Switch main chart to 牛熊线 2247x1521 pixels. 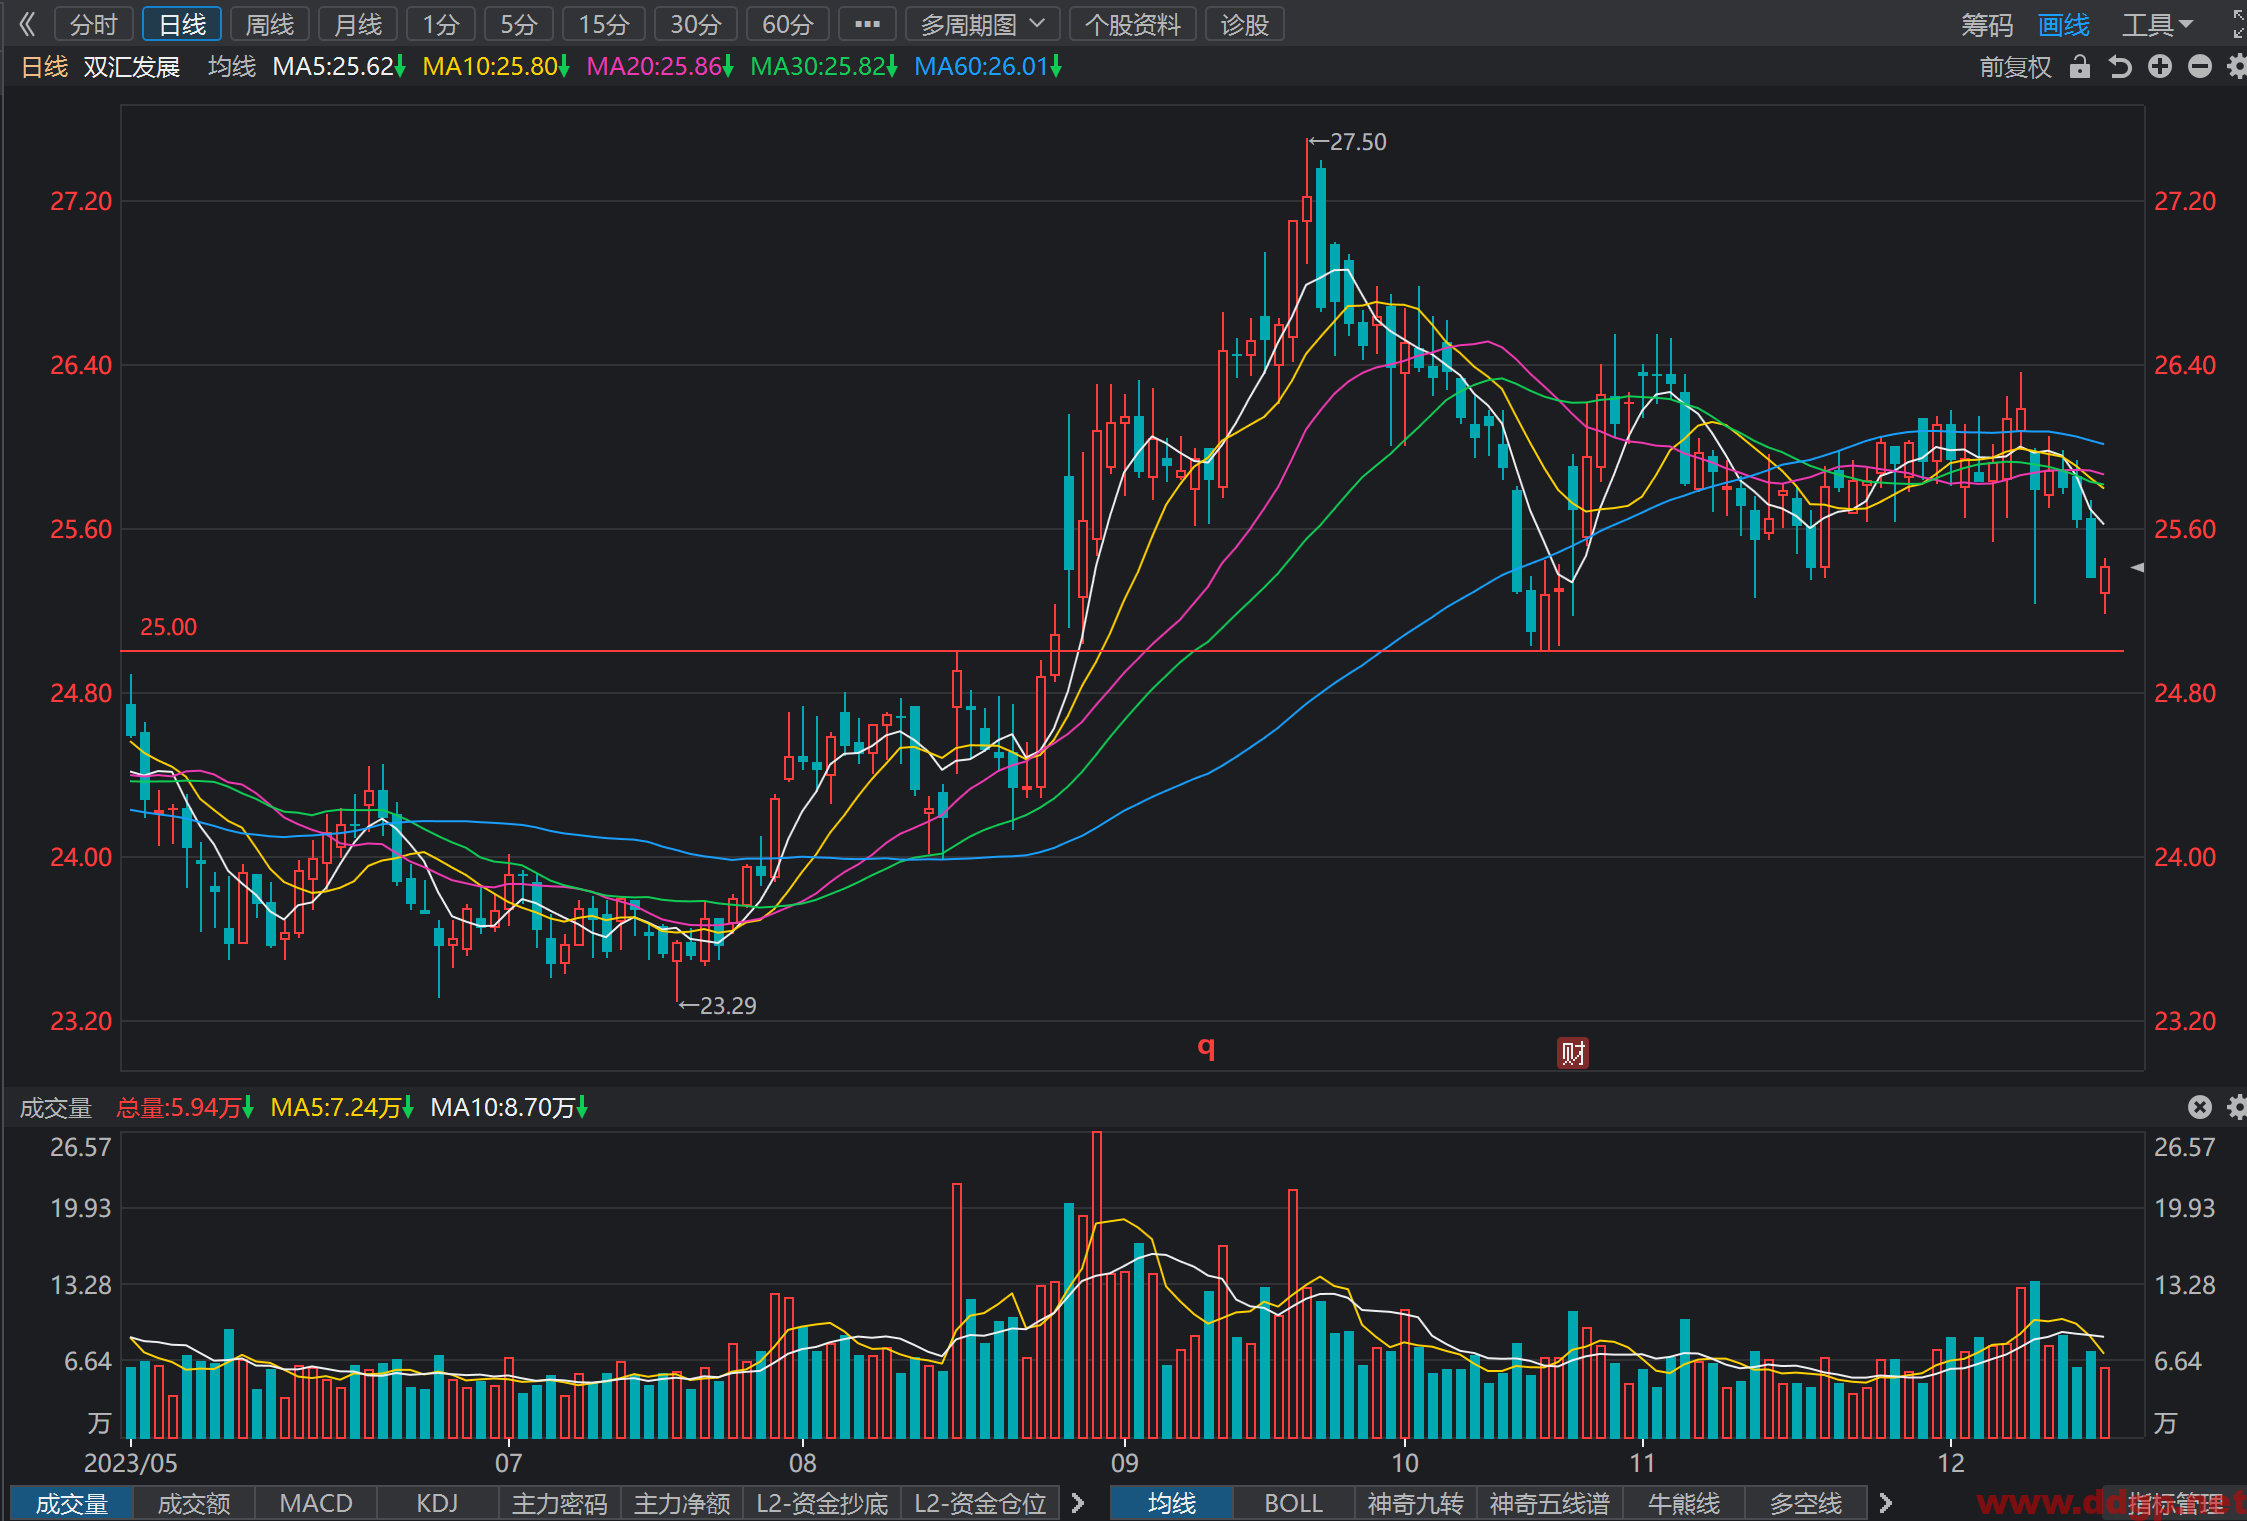1683,1503
